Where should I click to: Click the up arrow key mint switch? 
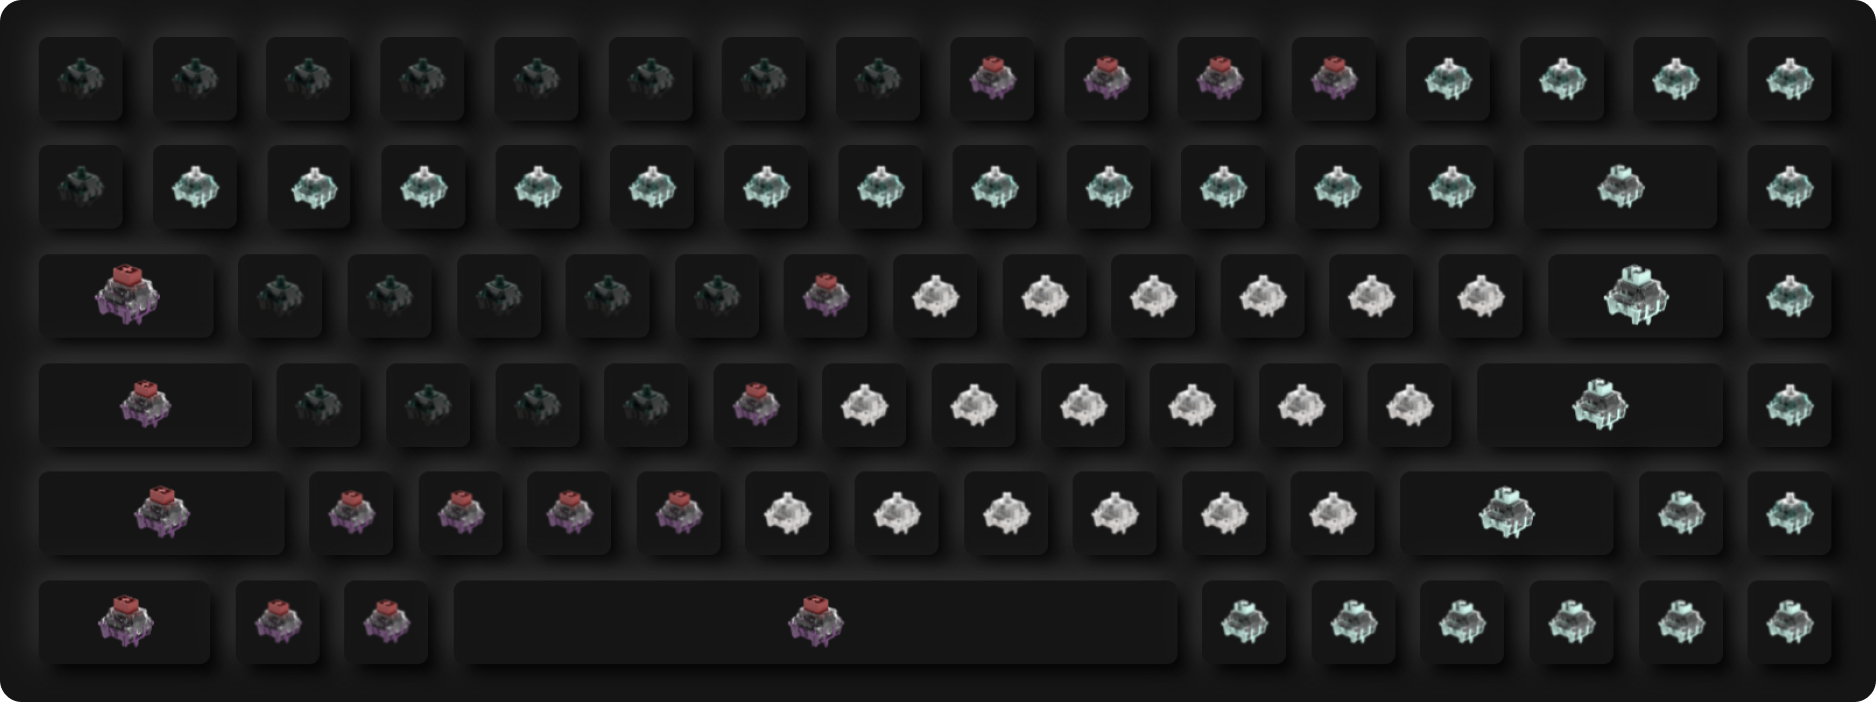coord(1681,513)
